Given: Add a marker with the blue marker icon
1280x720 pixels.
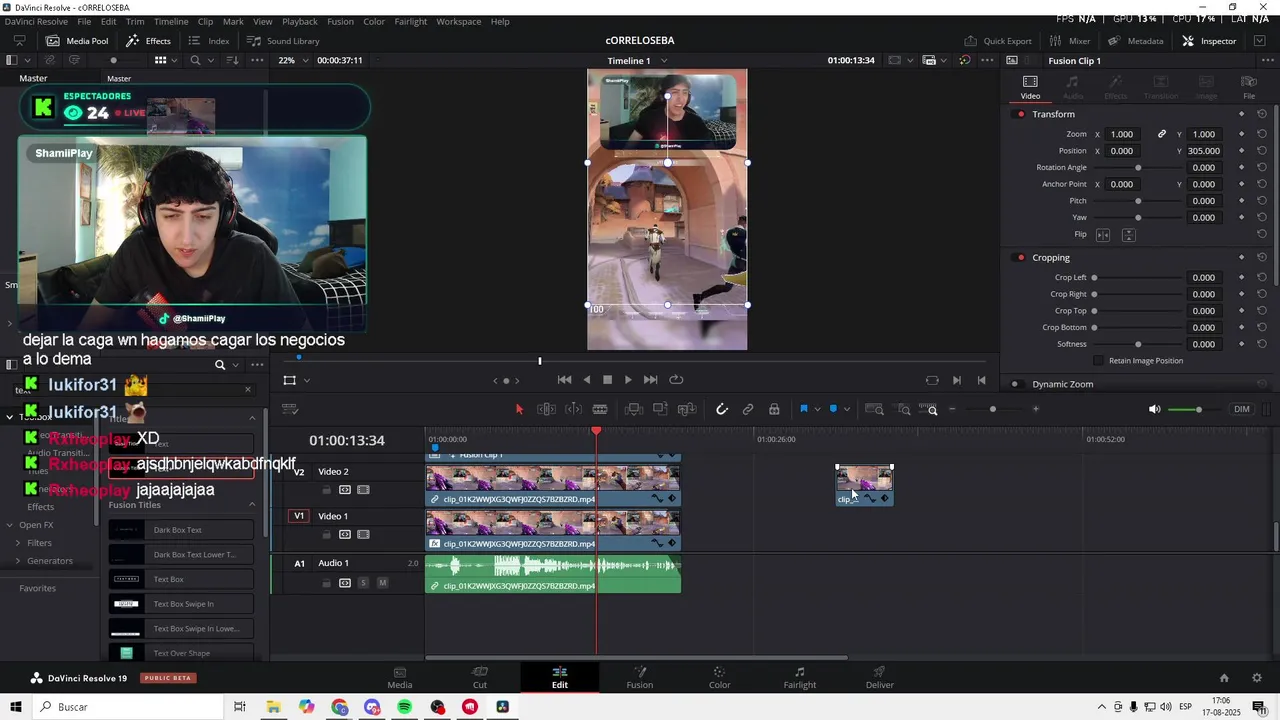Looking at the screenshot, I should coord(833,409).
